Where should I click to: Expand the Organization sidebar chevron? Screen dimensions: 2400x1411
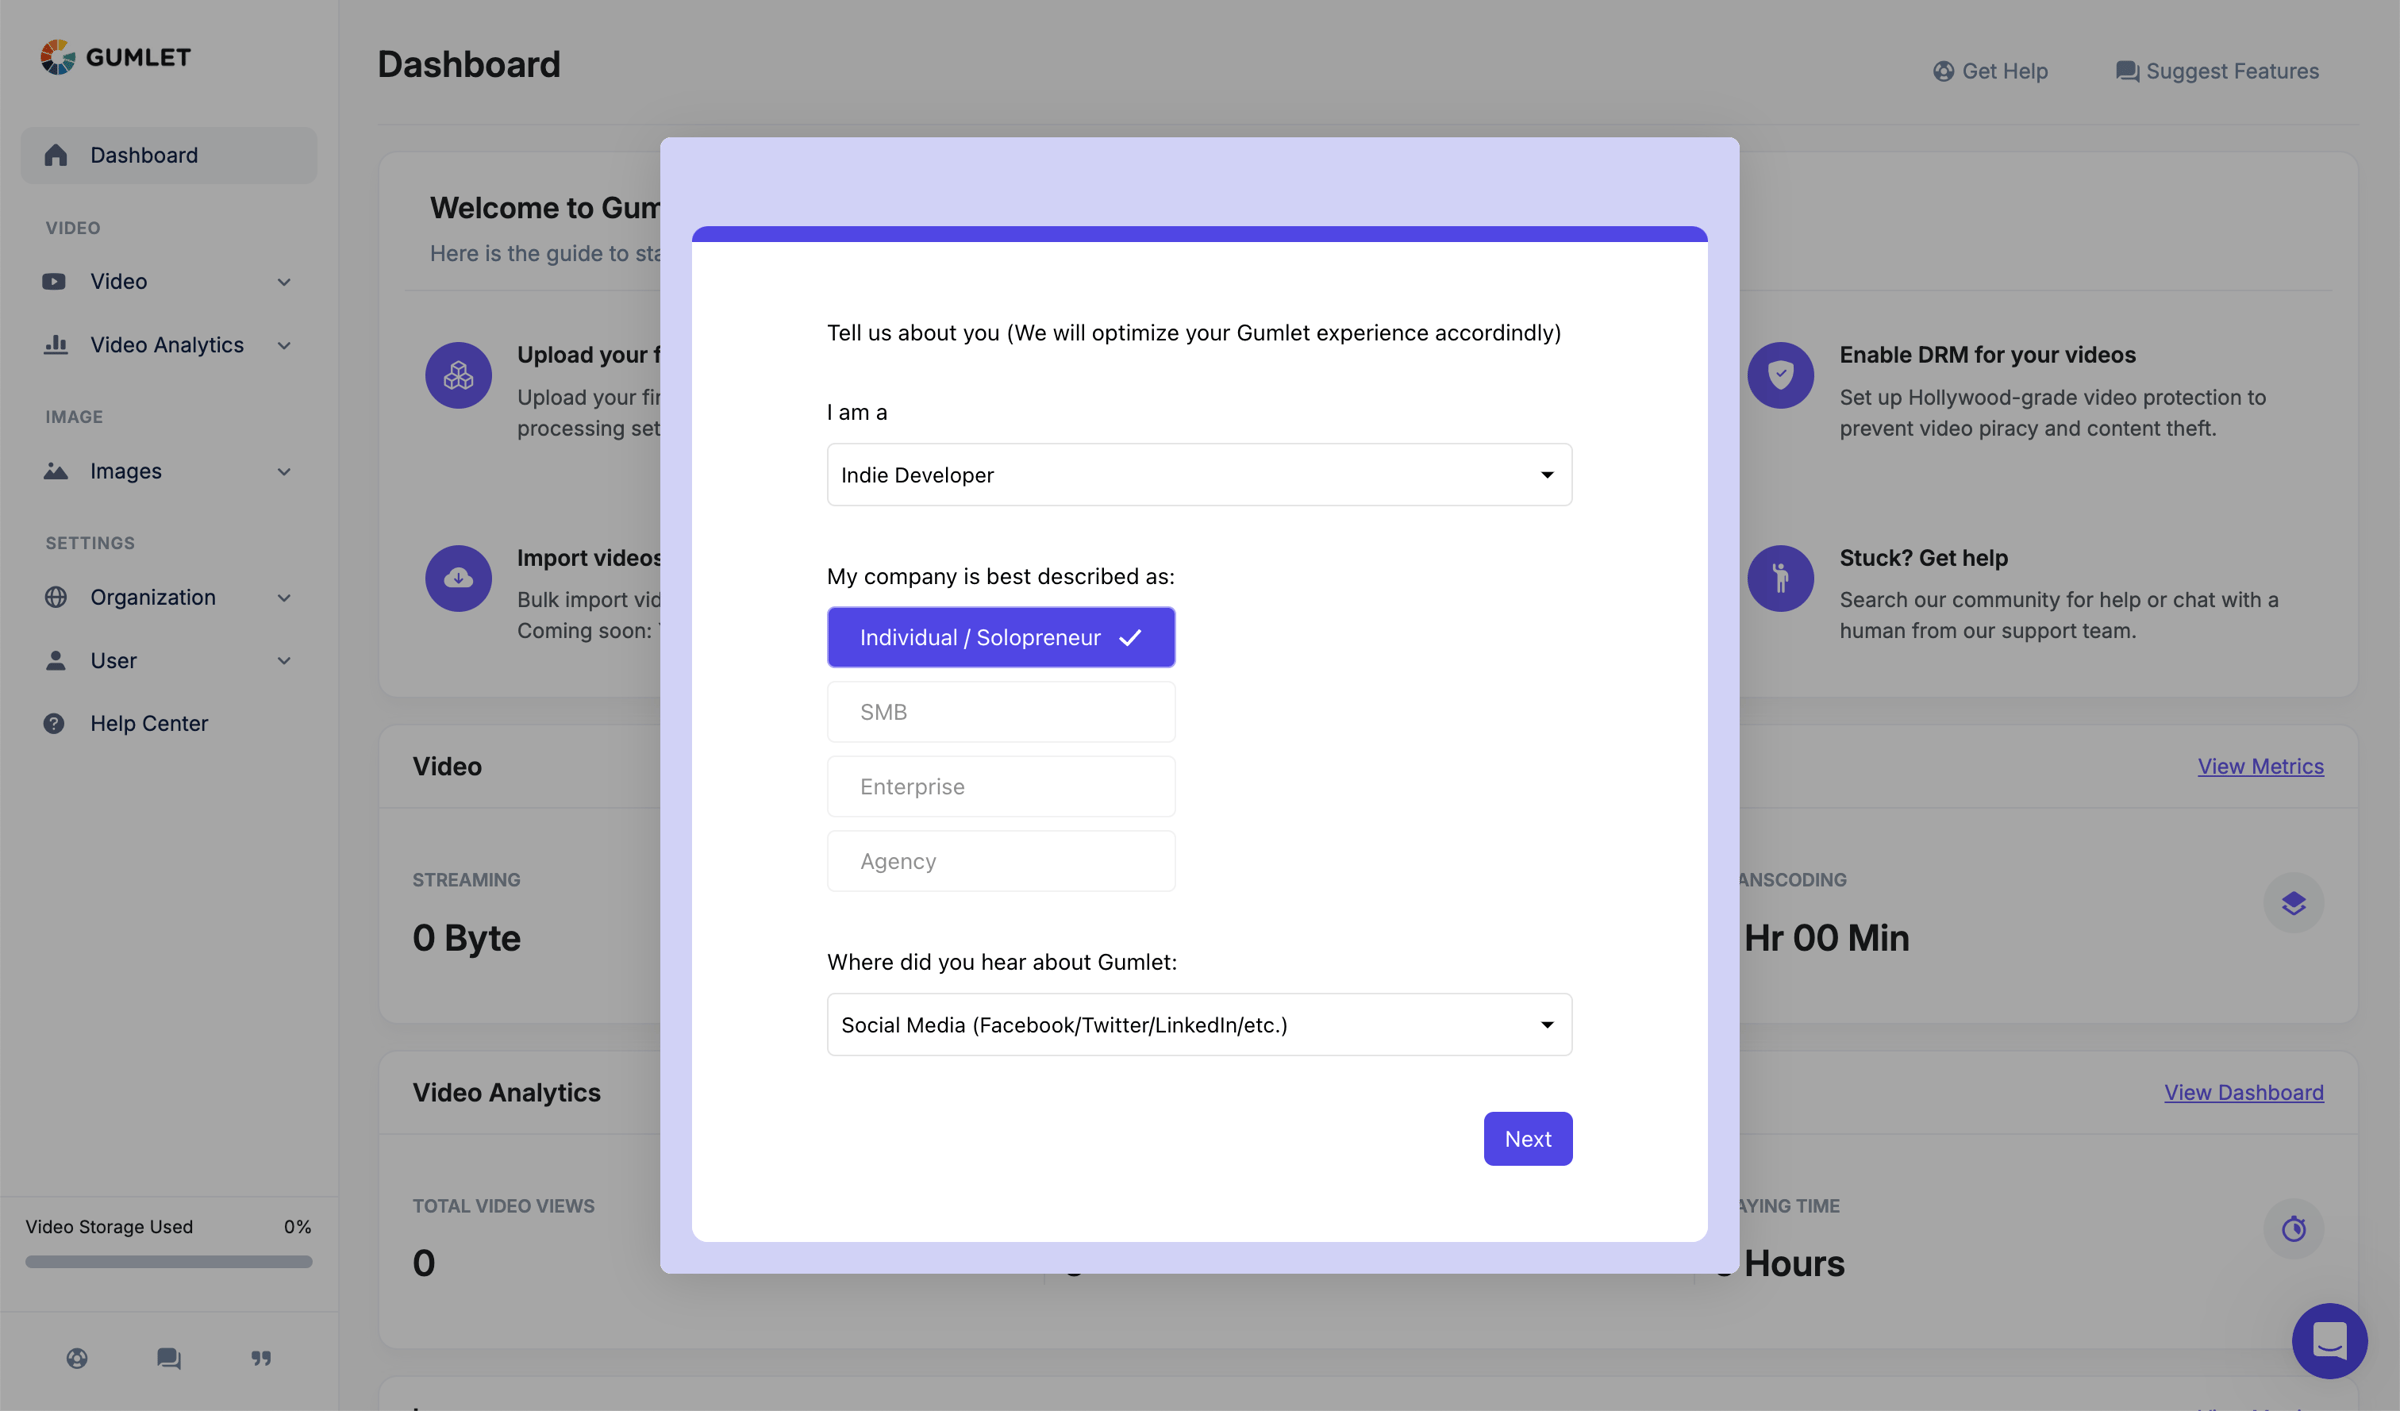284,598
